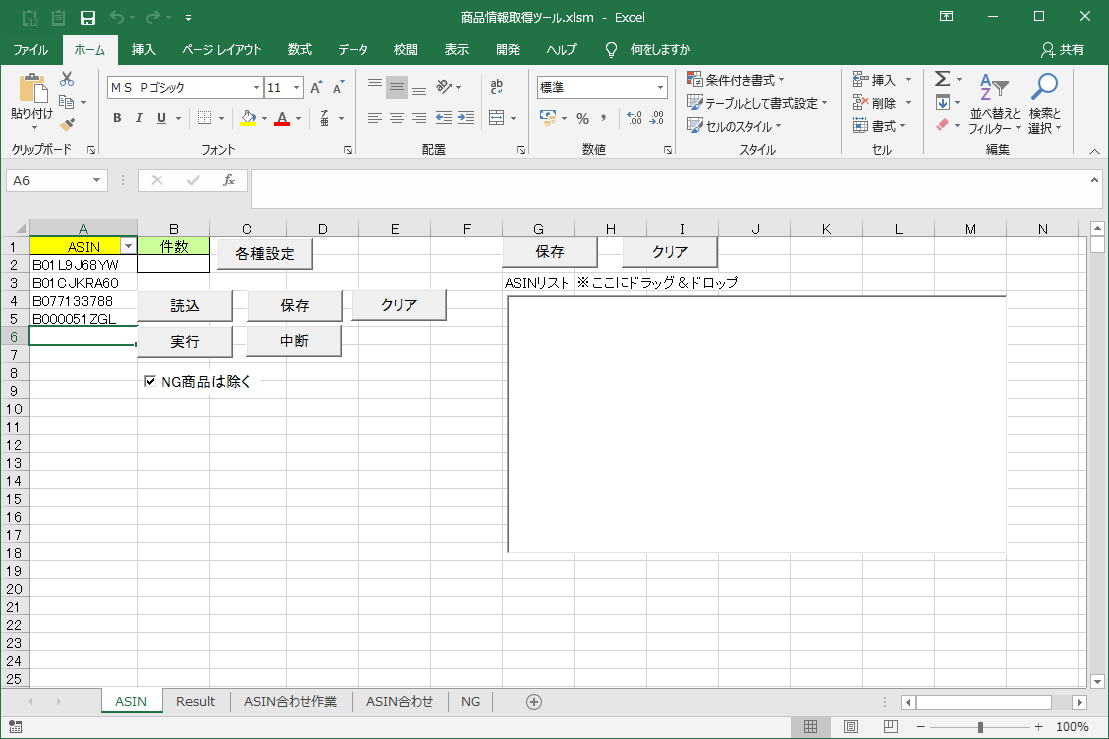Screen dimensions: 1109x739
Task: Apply red font color A
Action: 282,118
